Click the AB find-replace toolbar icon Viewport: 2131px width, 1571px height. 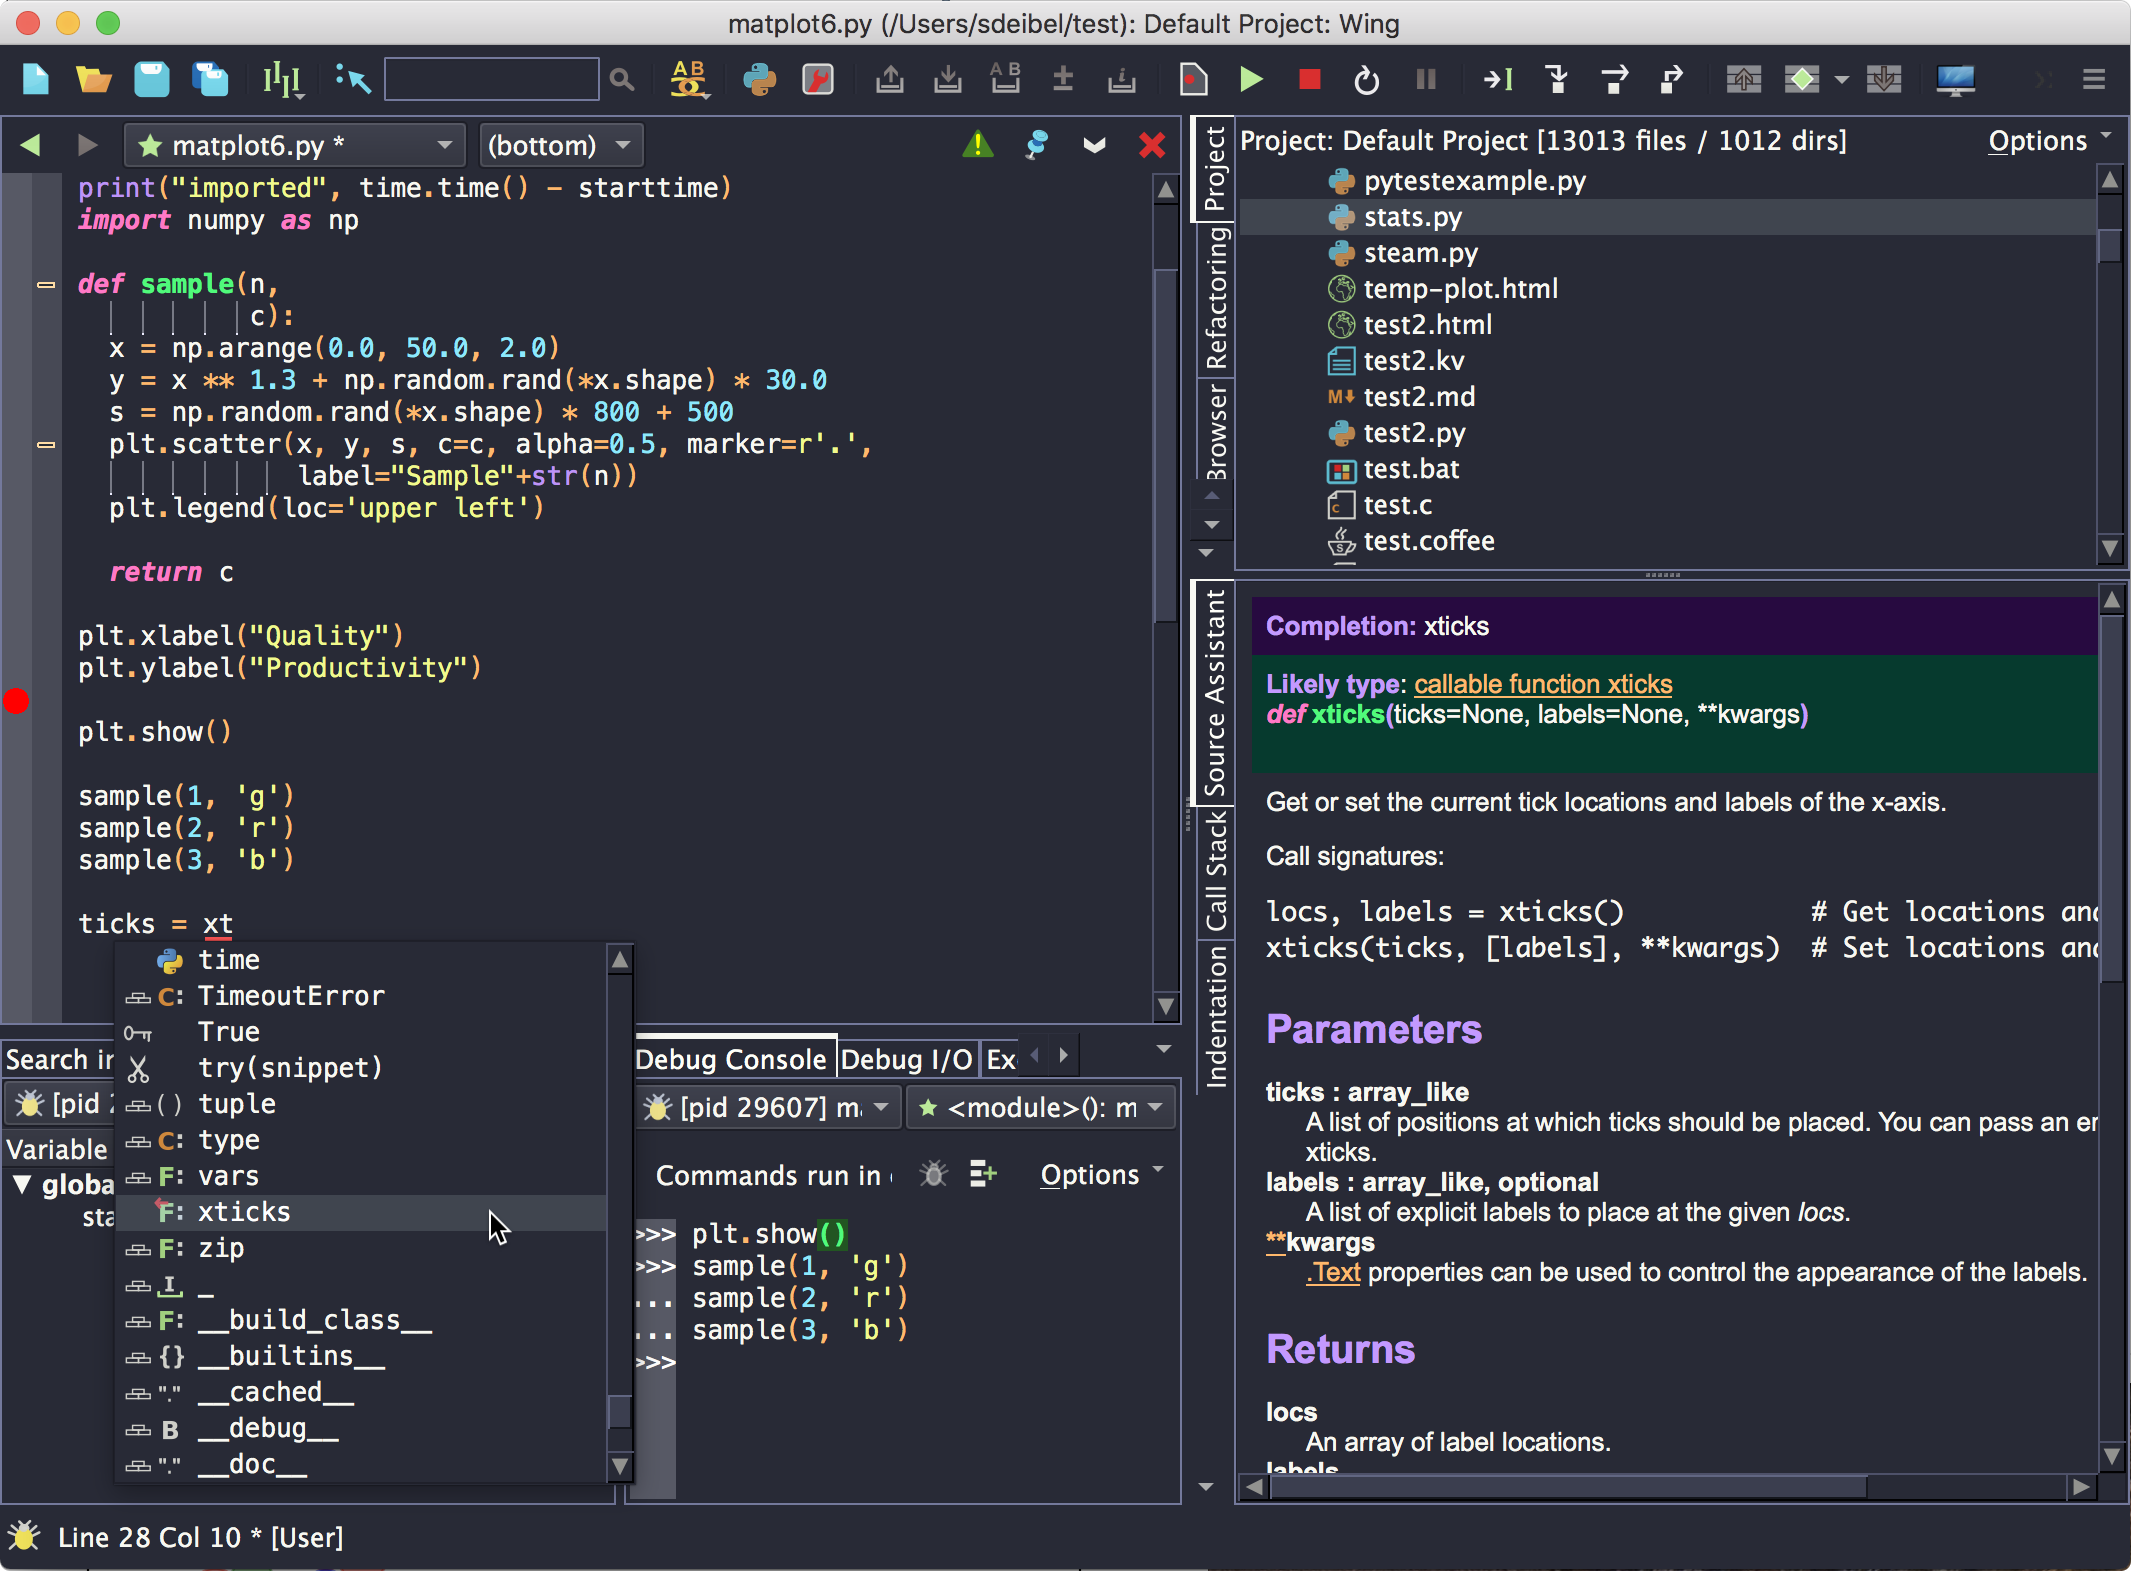coord(688,79)
